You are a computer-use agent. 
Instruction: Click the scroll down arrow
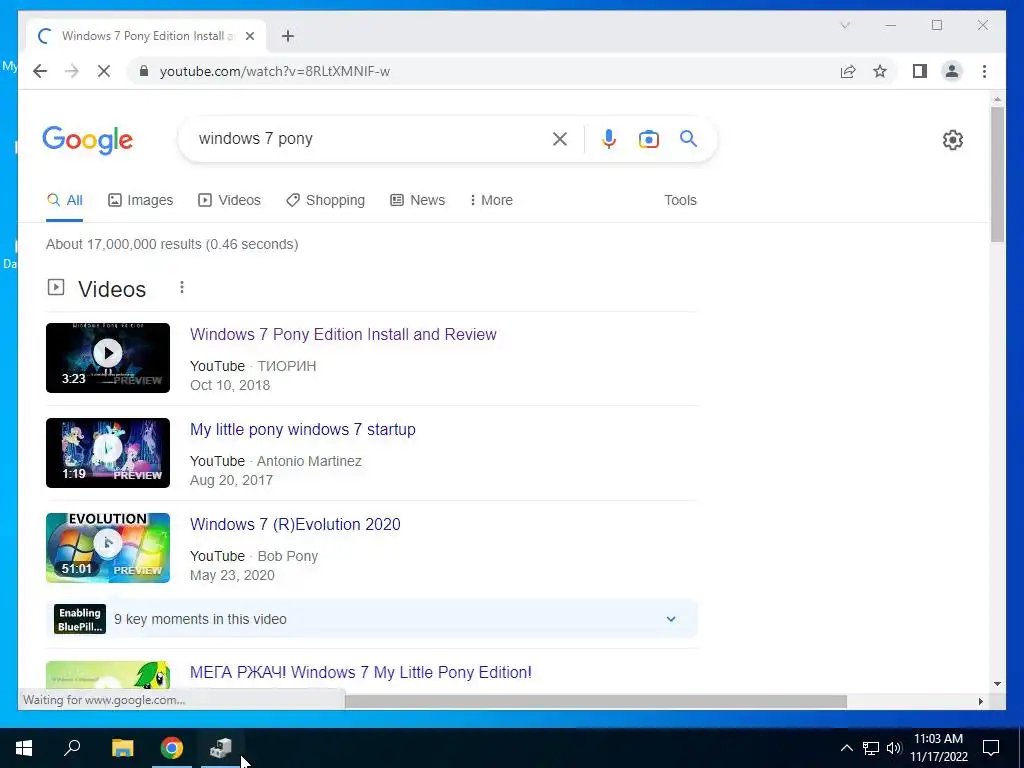click(x=997, y=684)
